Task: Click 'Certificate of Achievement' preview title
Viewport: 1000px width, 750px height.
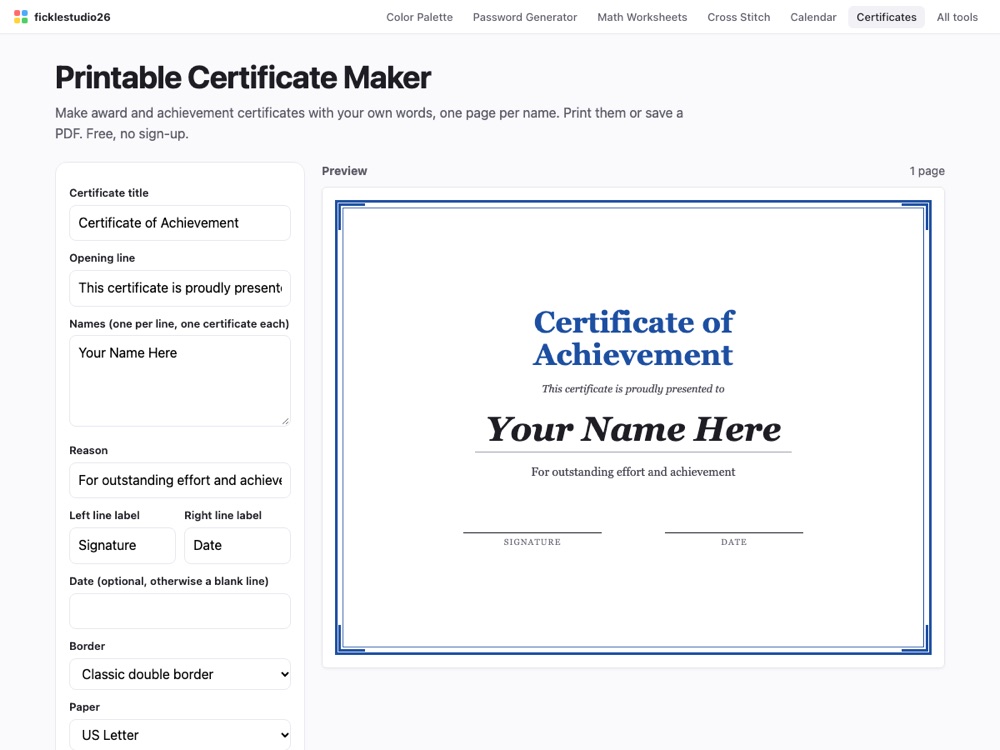Action: (633, 338)
